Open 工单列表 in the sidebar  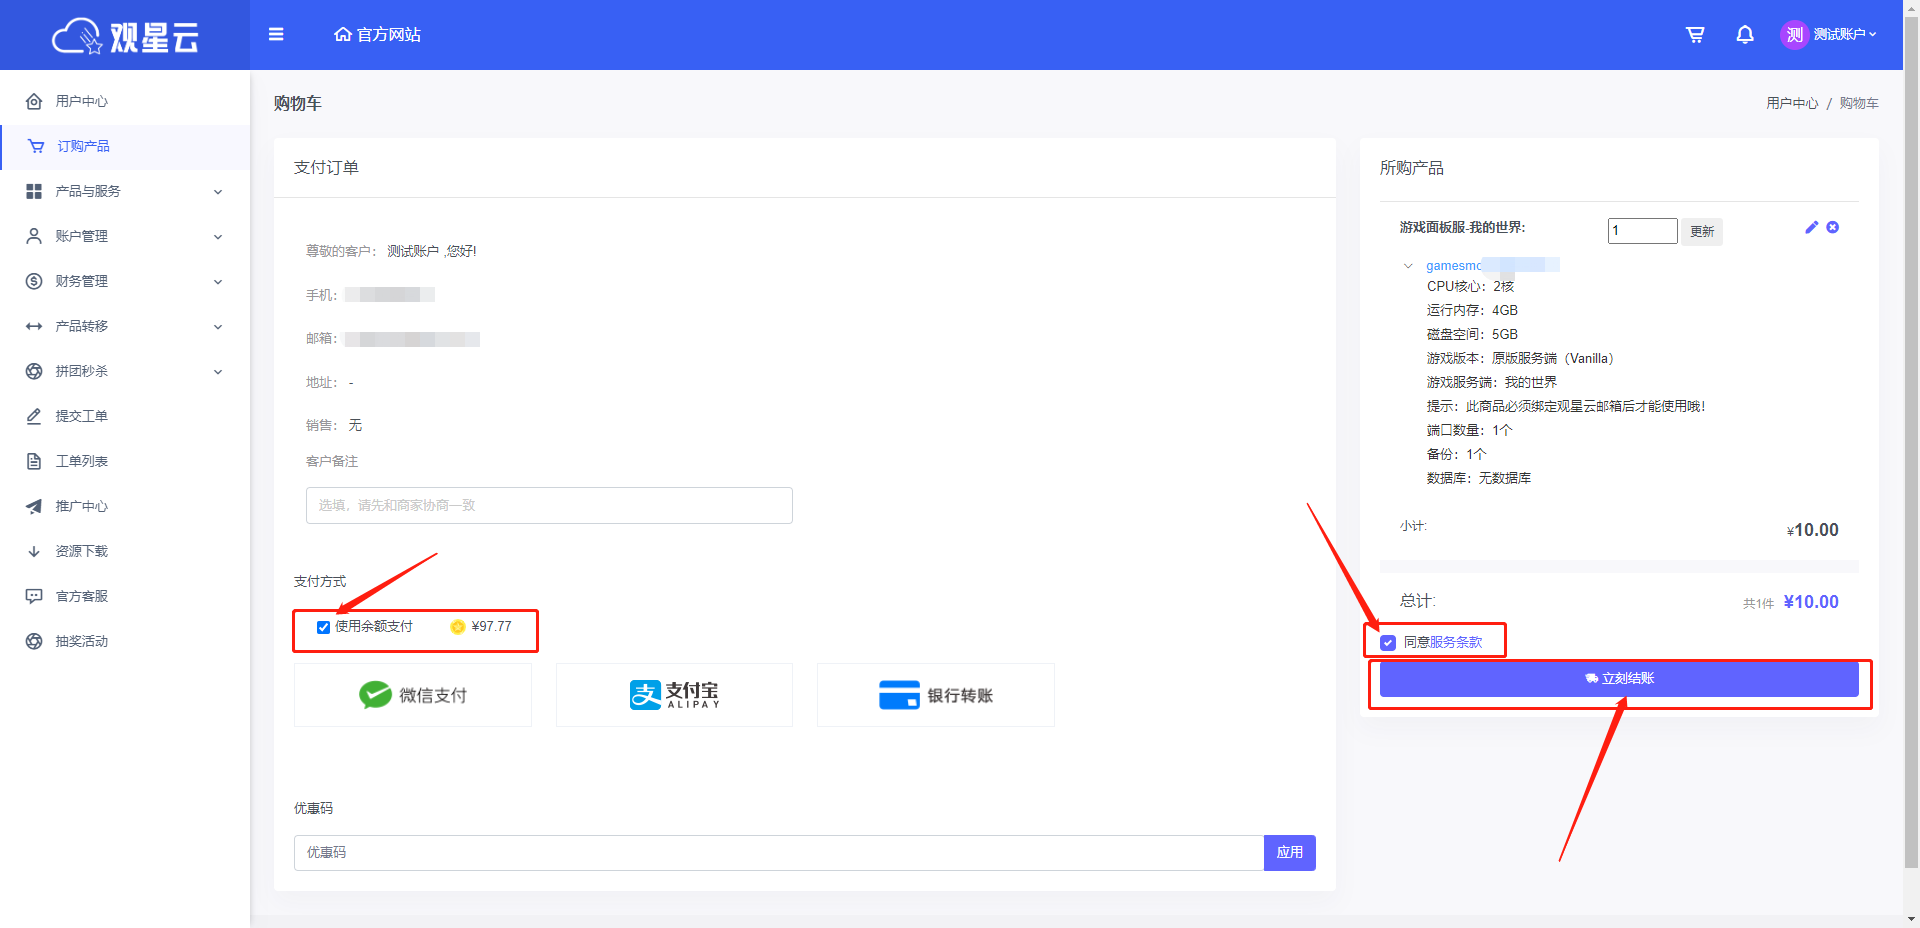coord(82,461)
